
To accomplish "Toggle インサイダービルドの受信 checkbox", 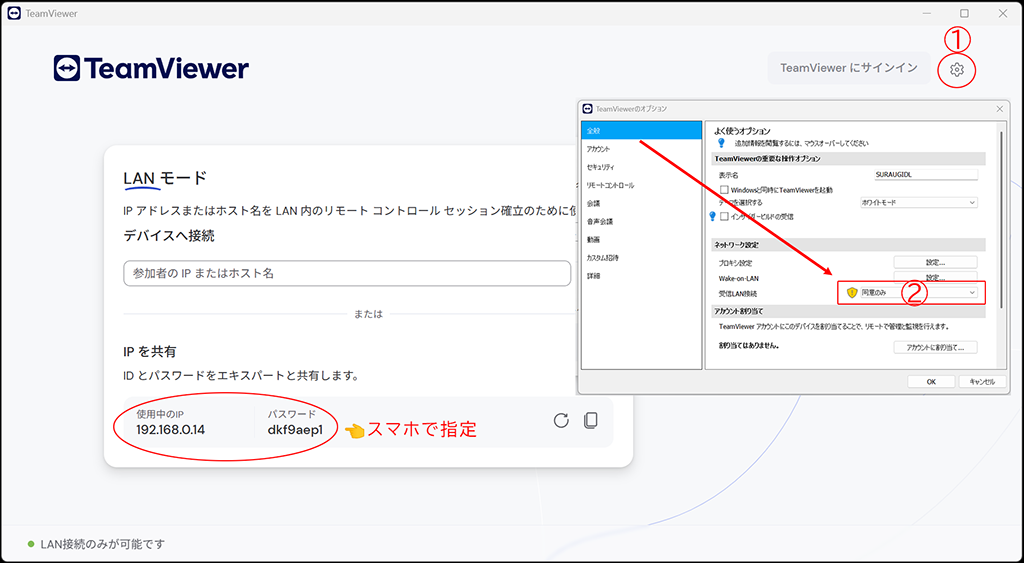I will pyautogui.click(x=724, y=216).
